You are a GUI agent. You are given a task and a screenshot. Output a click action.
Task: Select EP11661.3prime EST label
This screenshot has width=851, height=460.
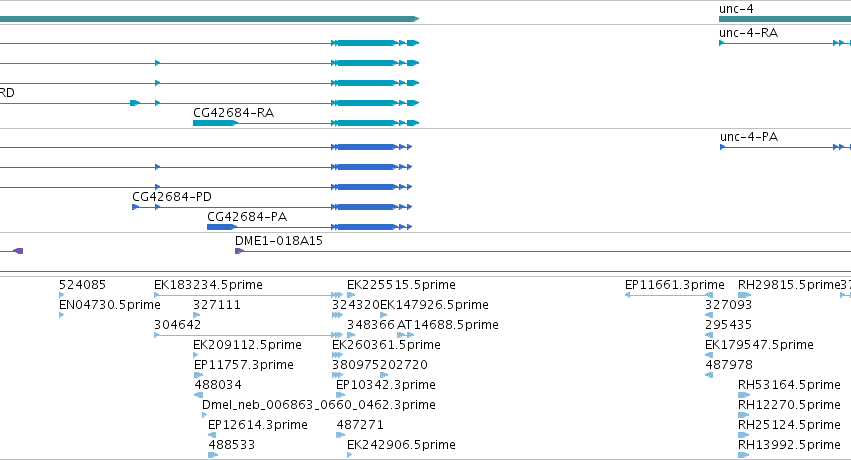[675, 285]
